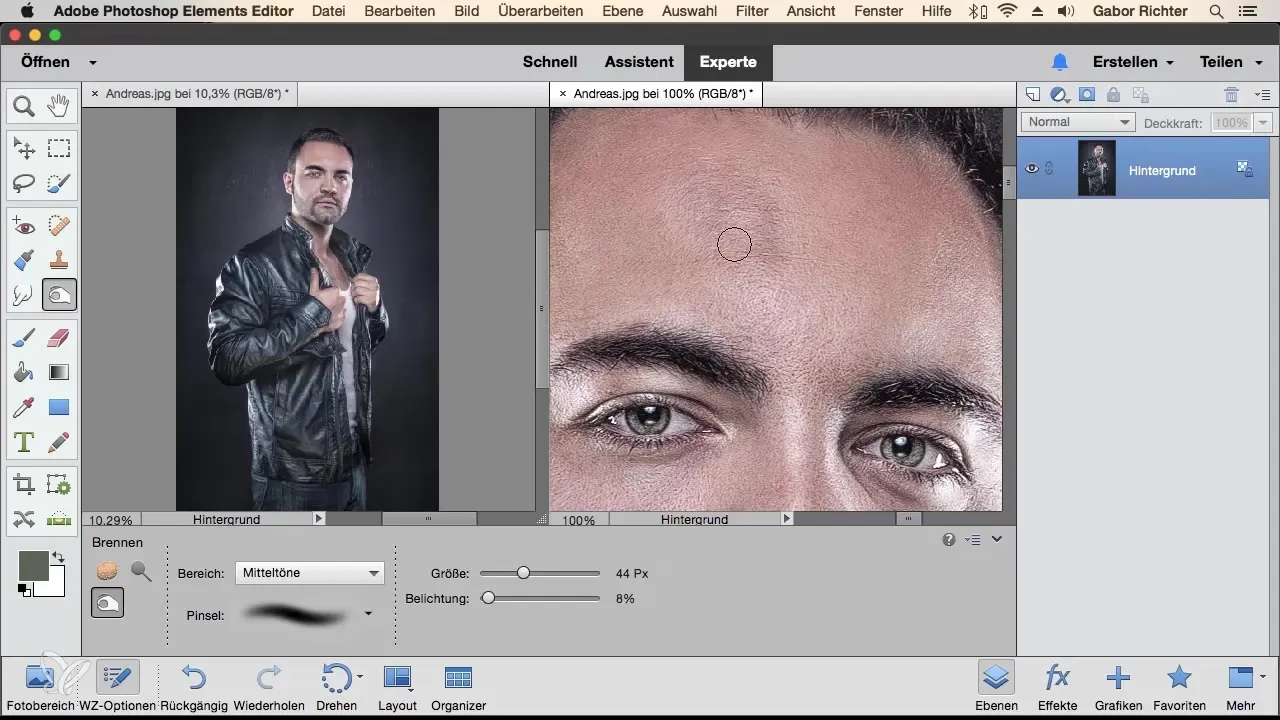Toggle WZ-Optionen panel
1280x720 pixels.
(x=116, y=686)
